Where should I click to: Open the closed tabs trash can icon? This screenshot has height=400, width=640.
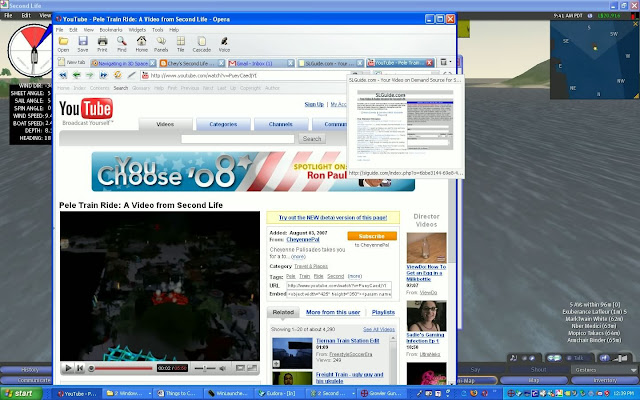[443, 62]
